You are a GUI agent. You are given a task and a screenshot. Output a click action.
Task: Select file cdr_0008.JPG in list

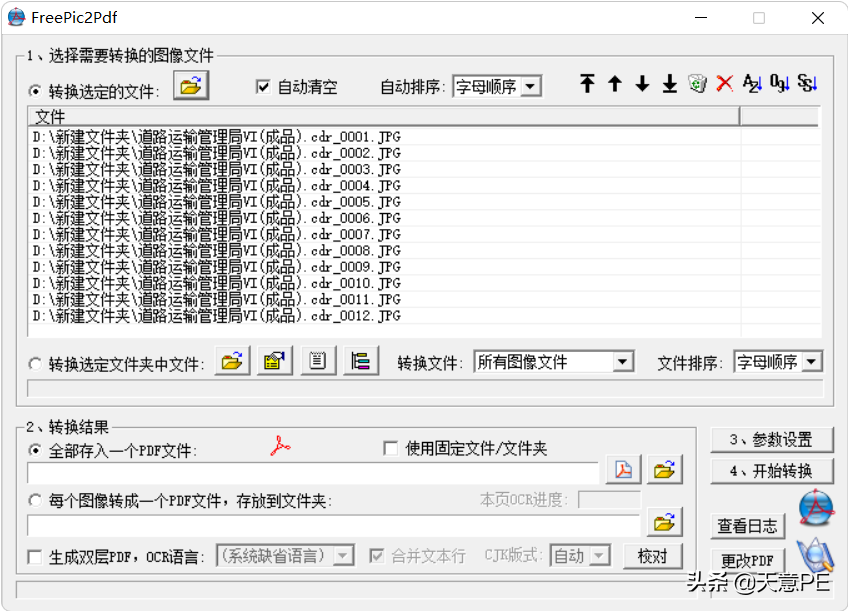point(216,250)
